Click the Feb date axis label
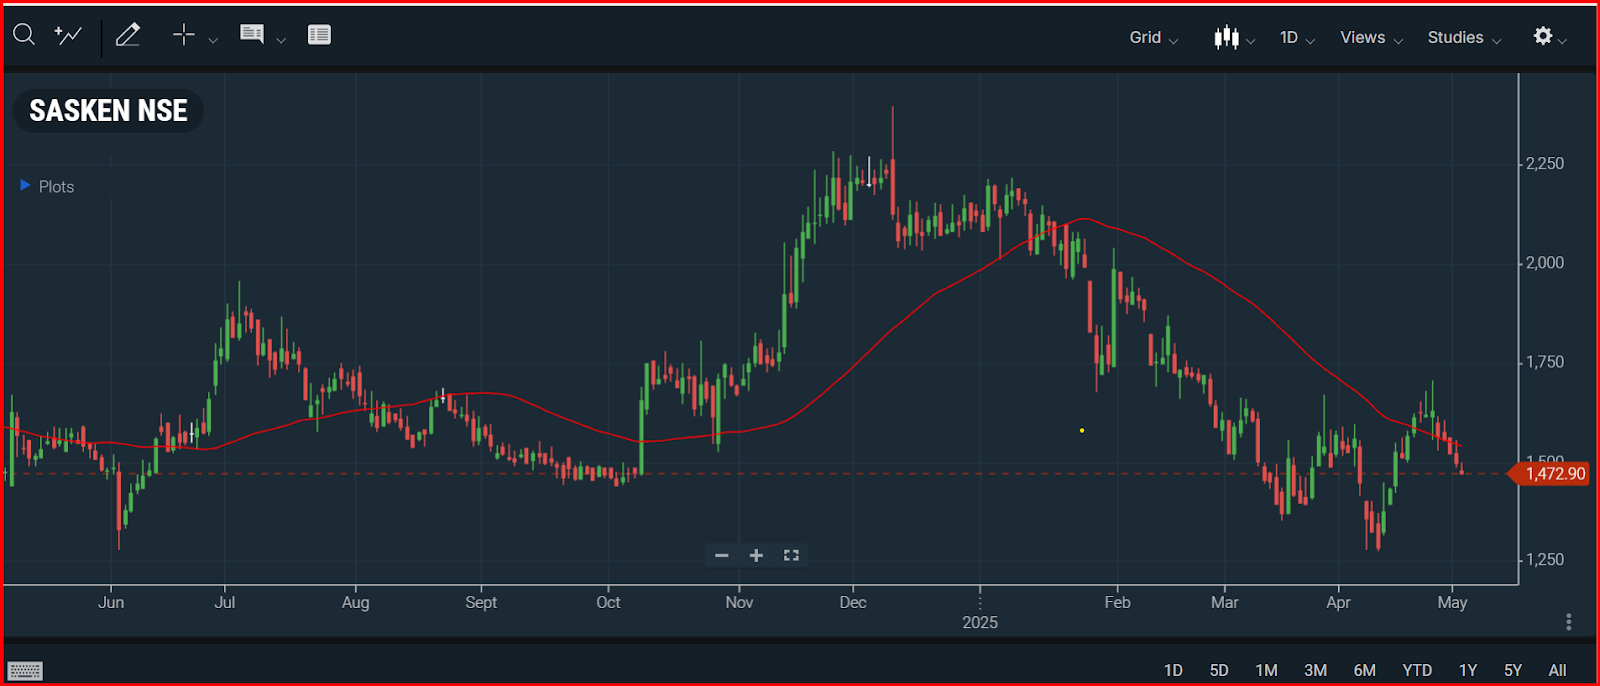1600x686 pixels. click(x=1117, y=602)
